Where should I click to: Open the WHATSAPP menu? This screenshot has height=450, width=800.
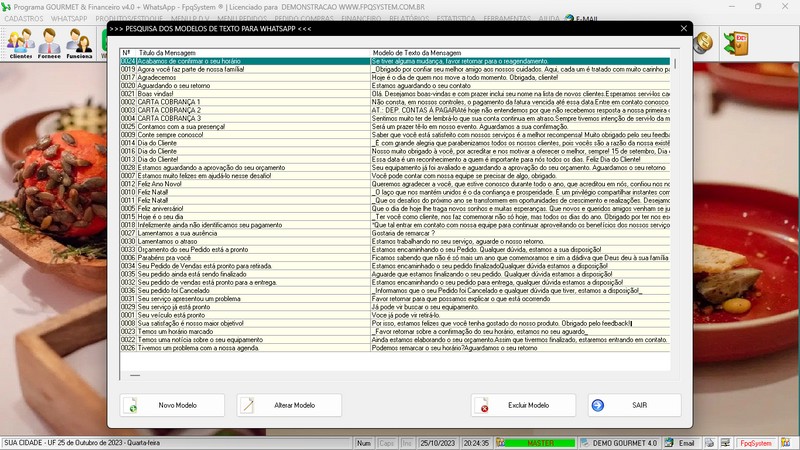tap(69, 18)
